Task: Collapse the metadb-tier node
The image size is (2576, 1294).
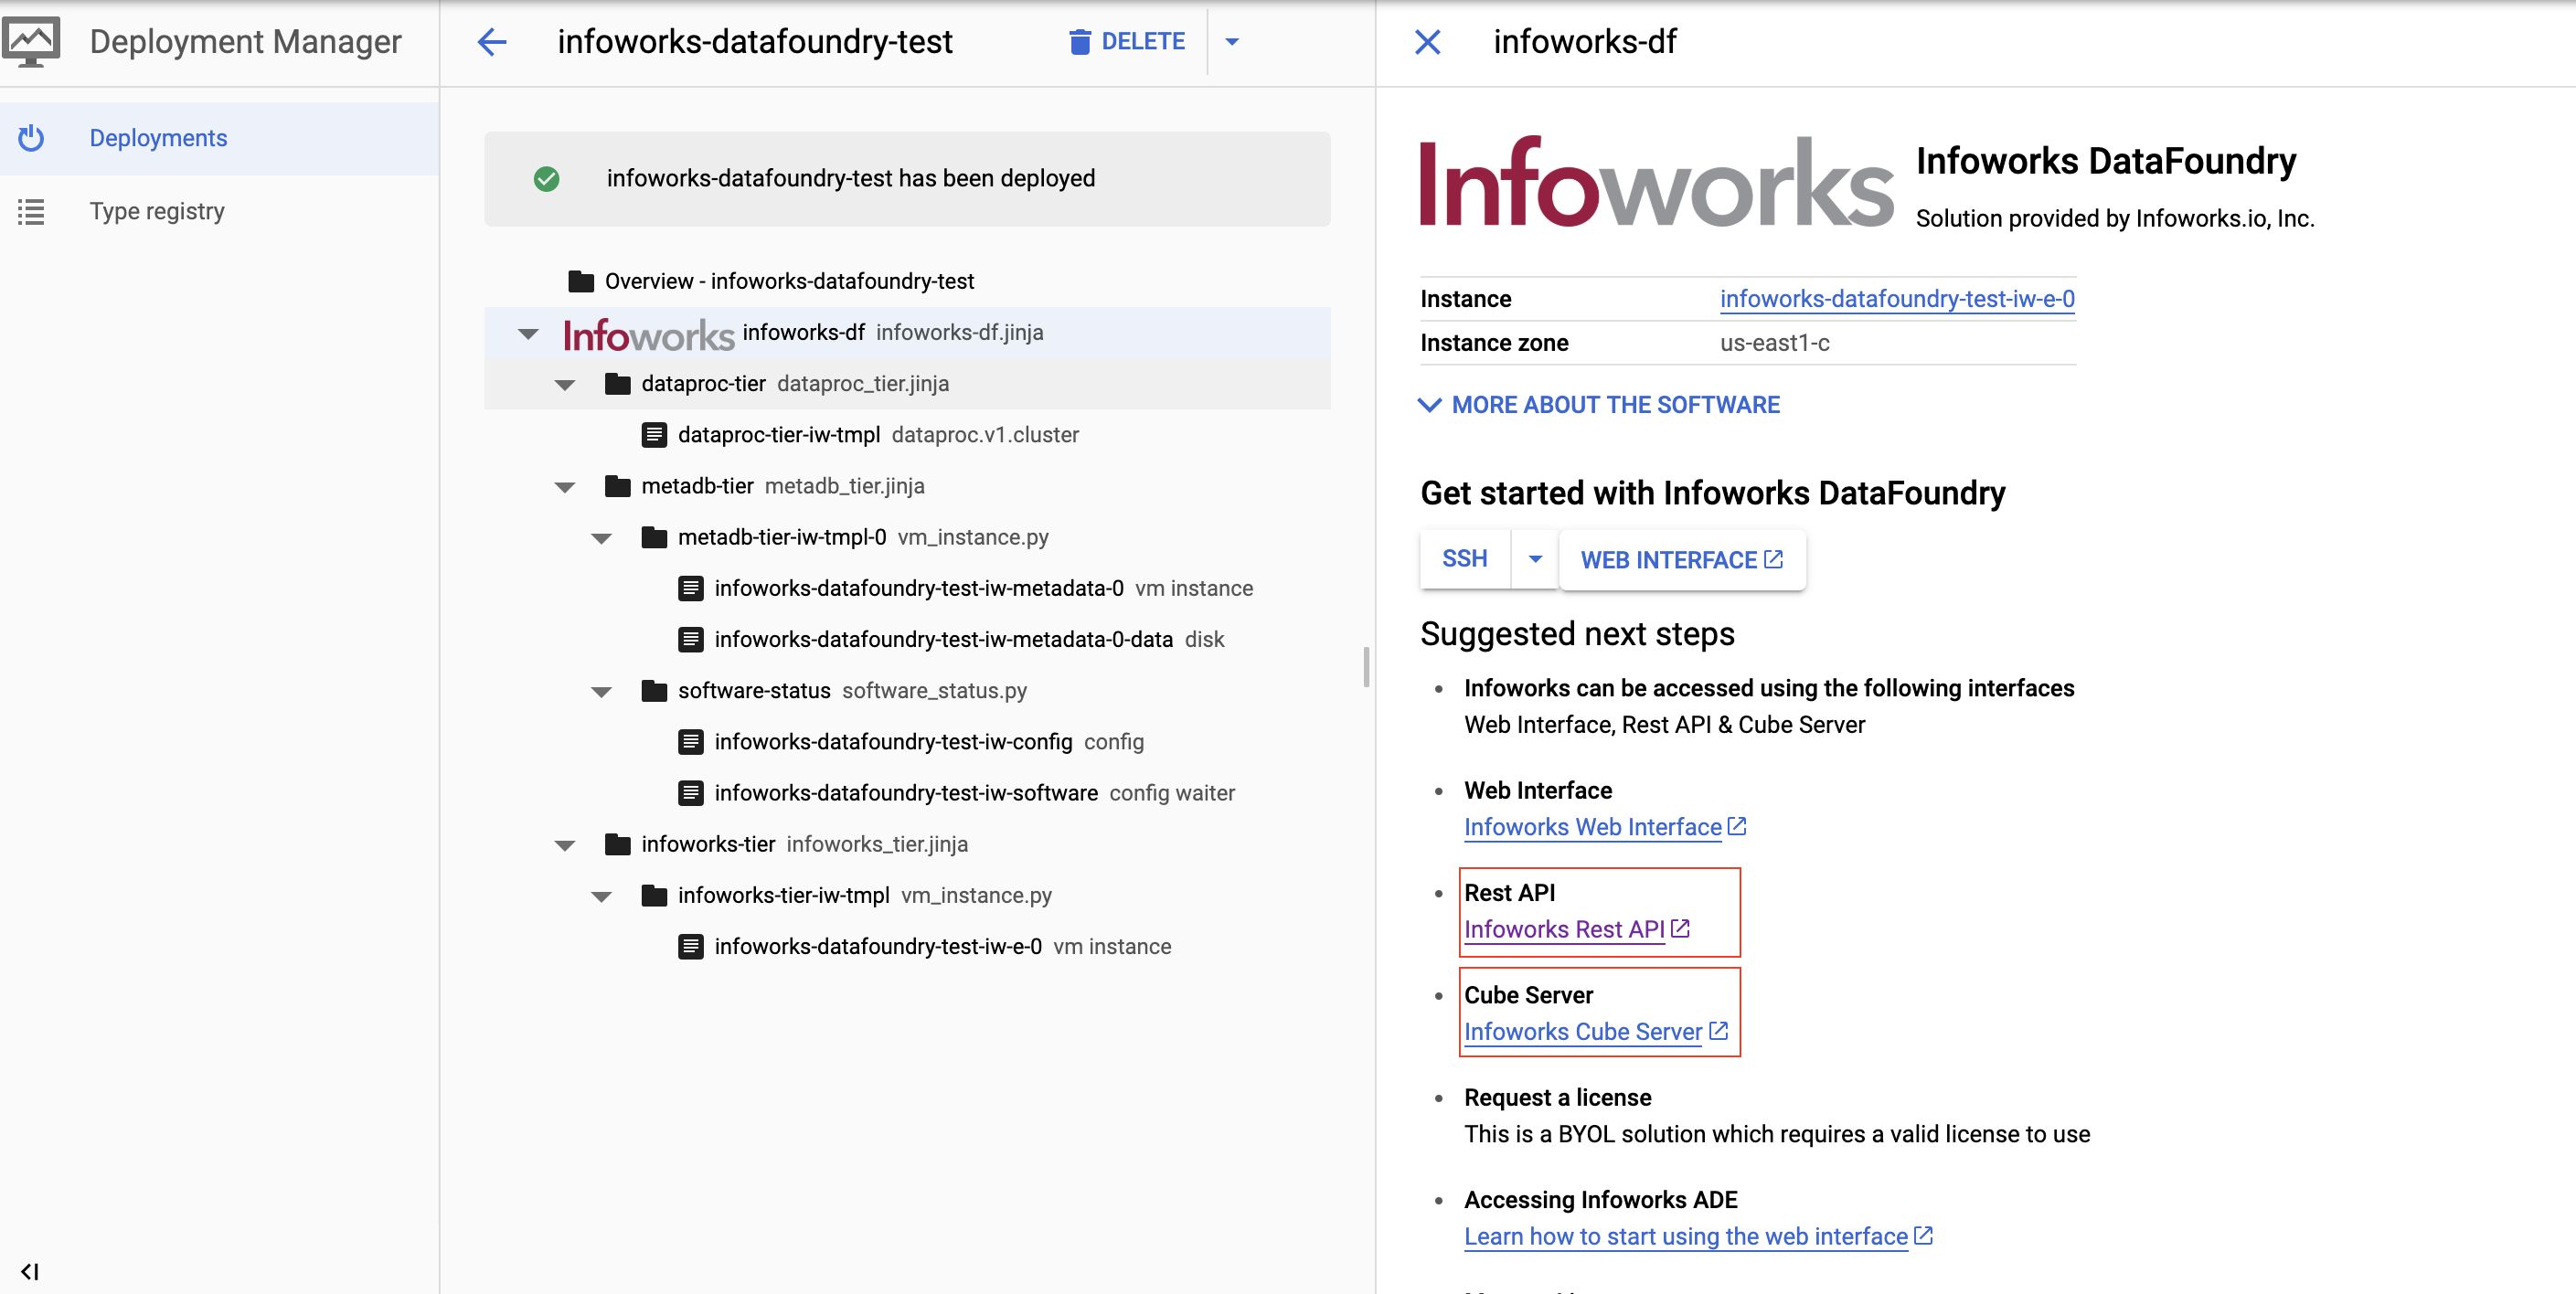Action: pos(565,487)
